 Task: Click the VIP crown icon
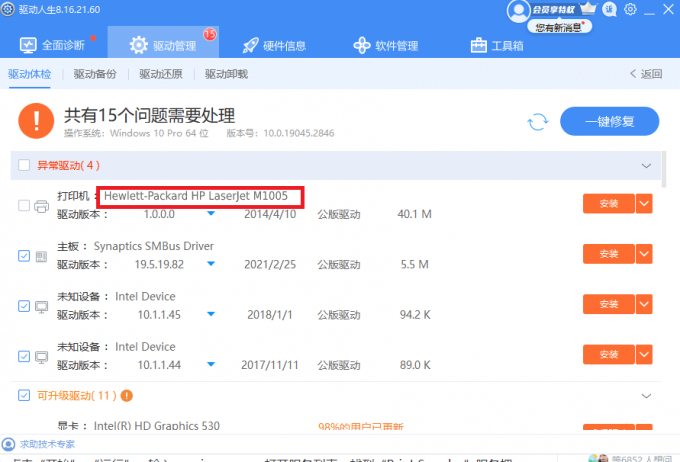588,9
